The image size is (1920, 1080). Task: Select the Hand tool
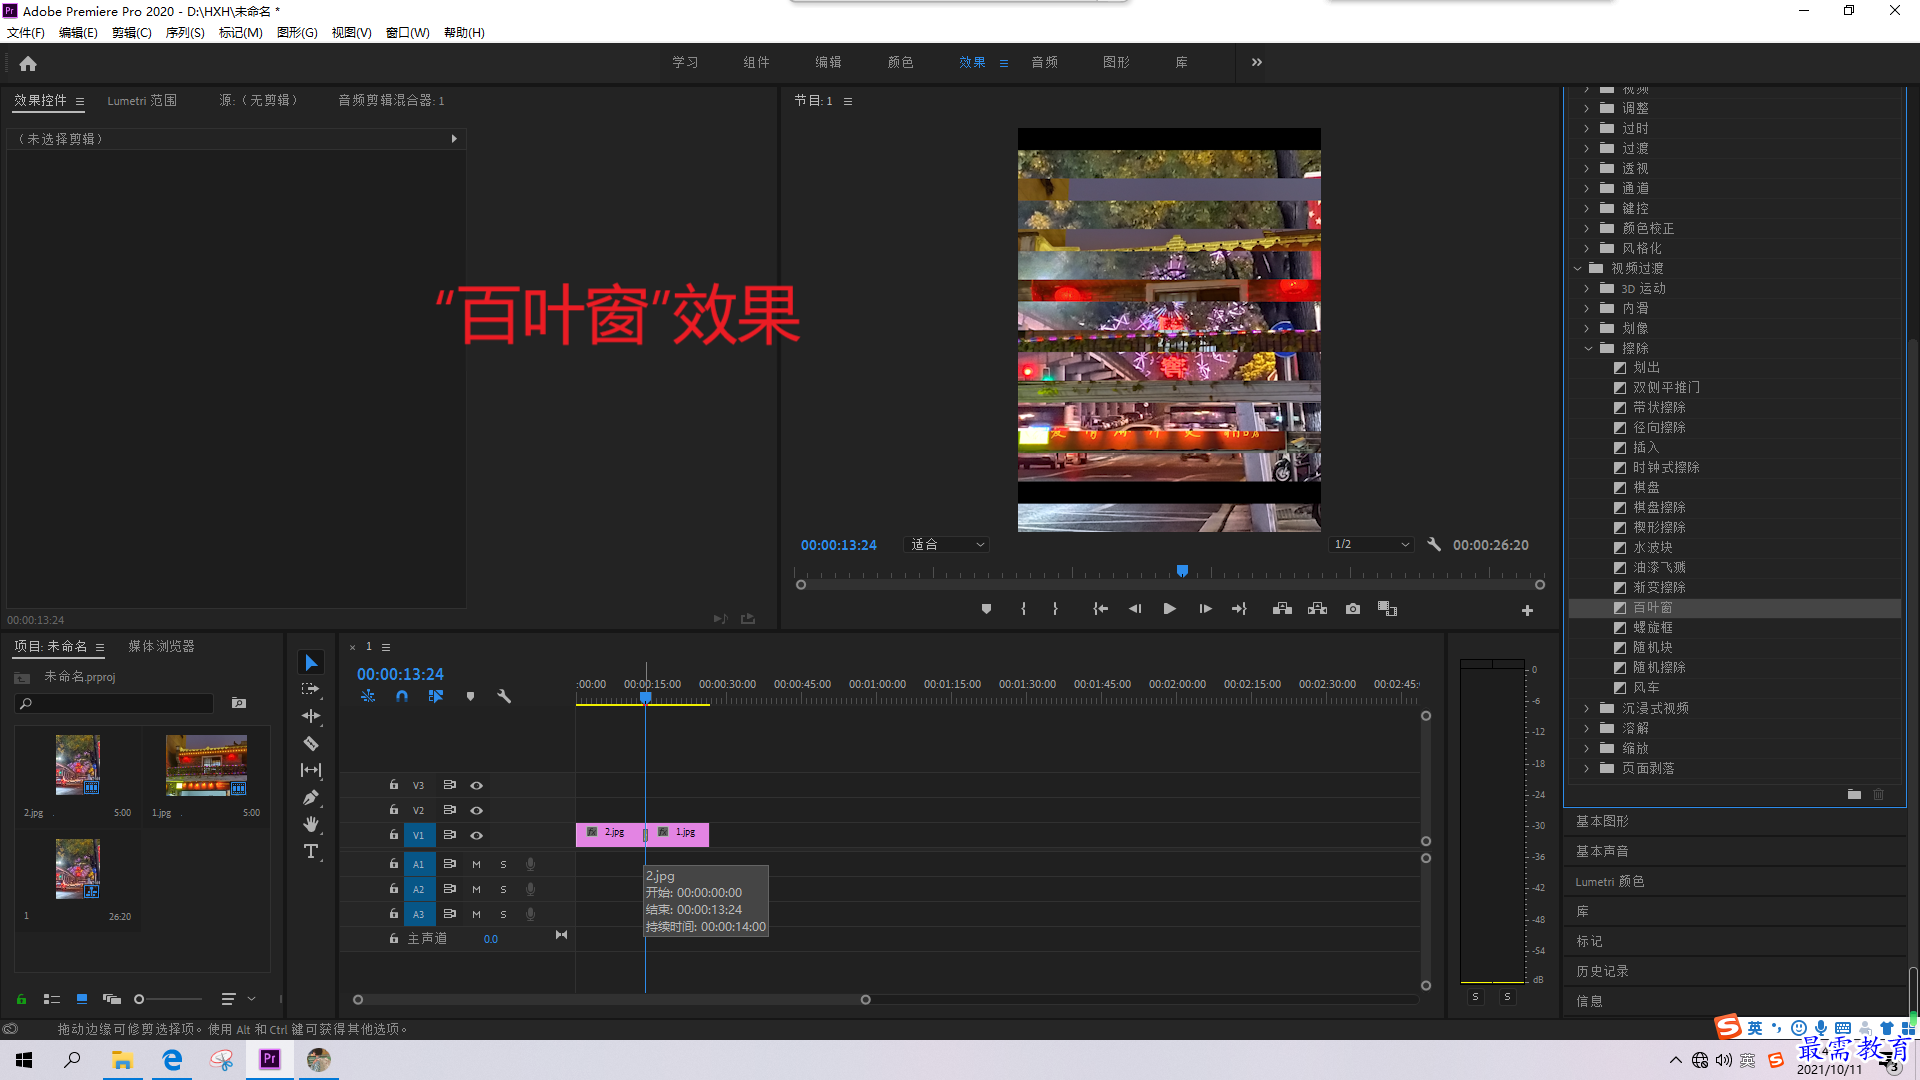[x=311, y=824]
